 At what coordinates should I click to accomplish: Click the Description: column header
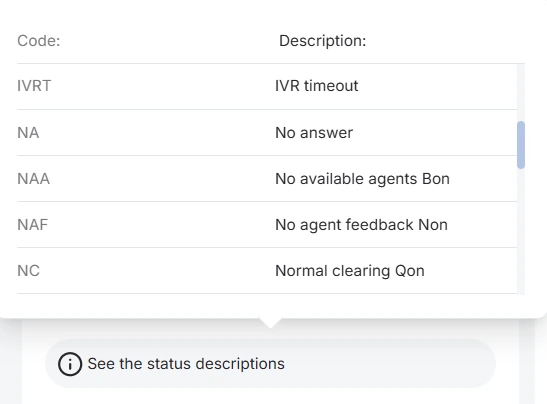323,41
